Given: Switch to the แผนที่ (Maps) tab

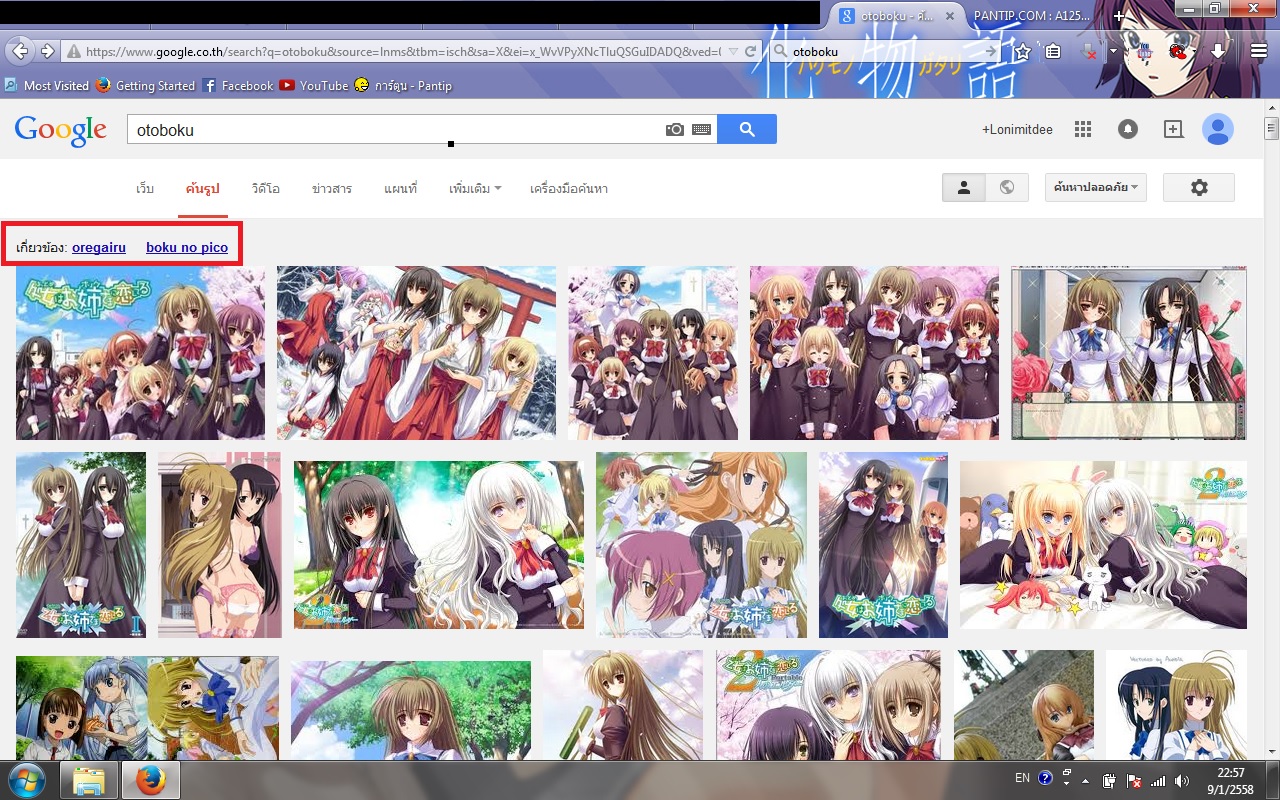Looking at the screenshot, I should pos(400,188).
